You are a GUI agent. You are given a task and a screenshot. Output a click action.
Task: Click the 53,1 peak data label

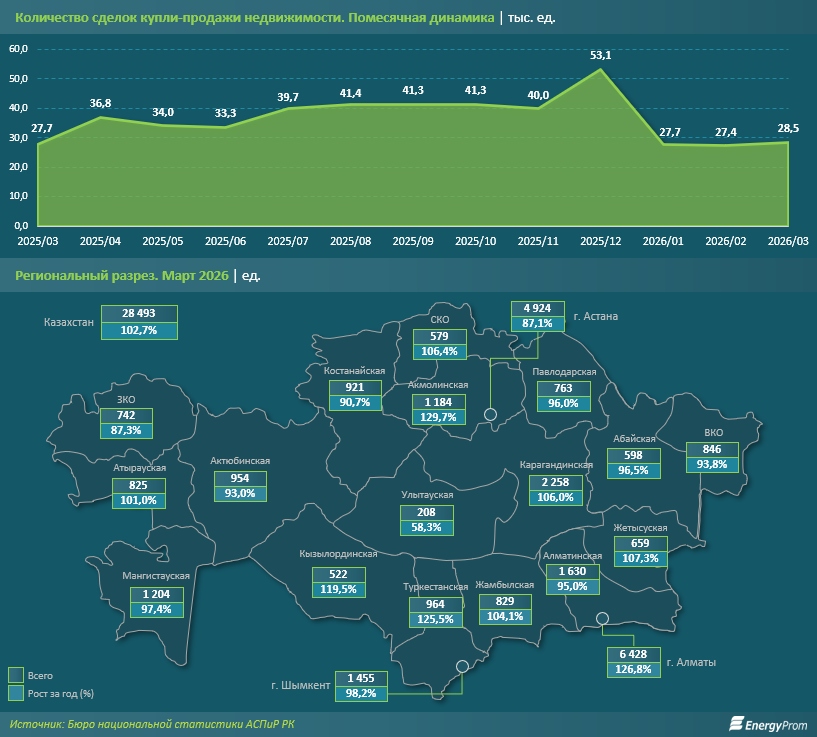[x=600, y=56]
